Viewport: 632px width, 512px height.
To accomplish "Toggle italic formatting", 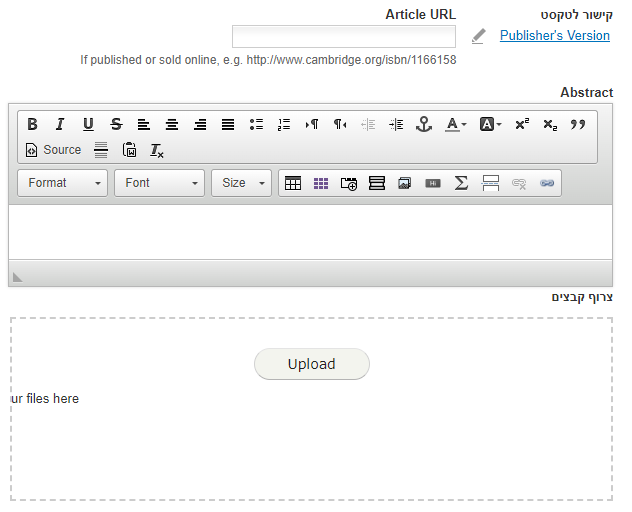I will tap(60, 124).
